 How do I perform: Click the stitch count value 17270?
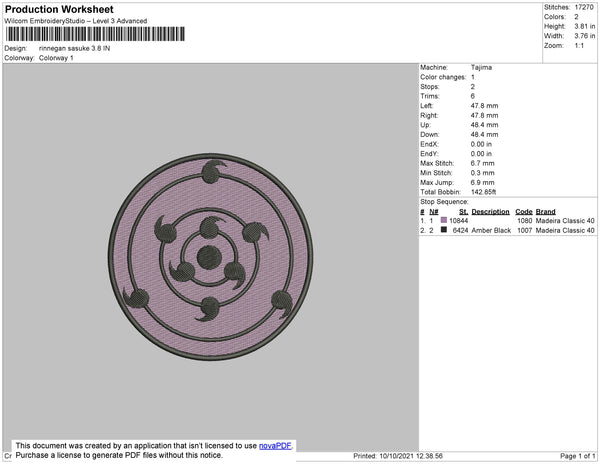584,7
